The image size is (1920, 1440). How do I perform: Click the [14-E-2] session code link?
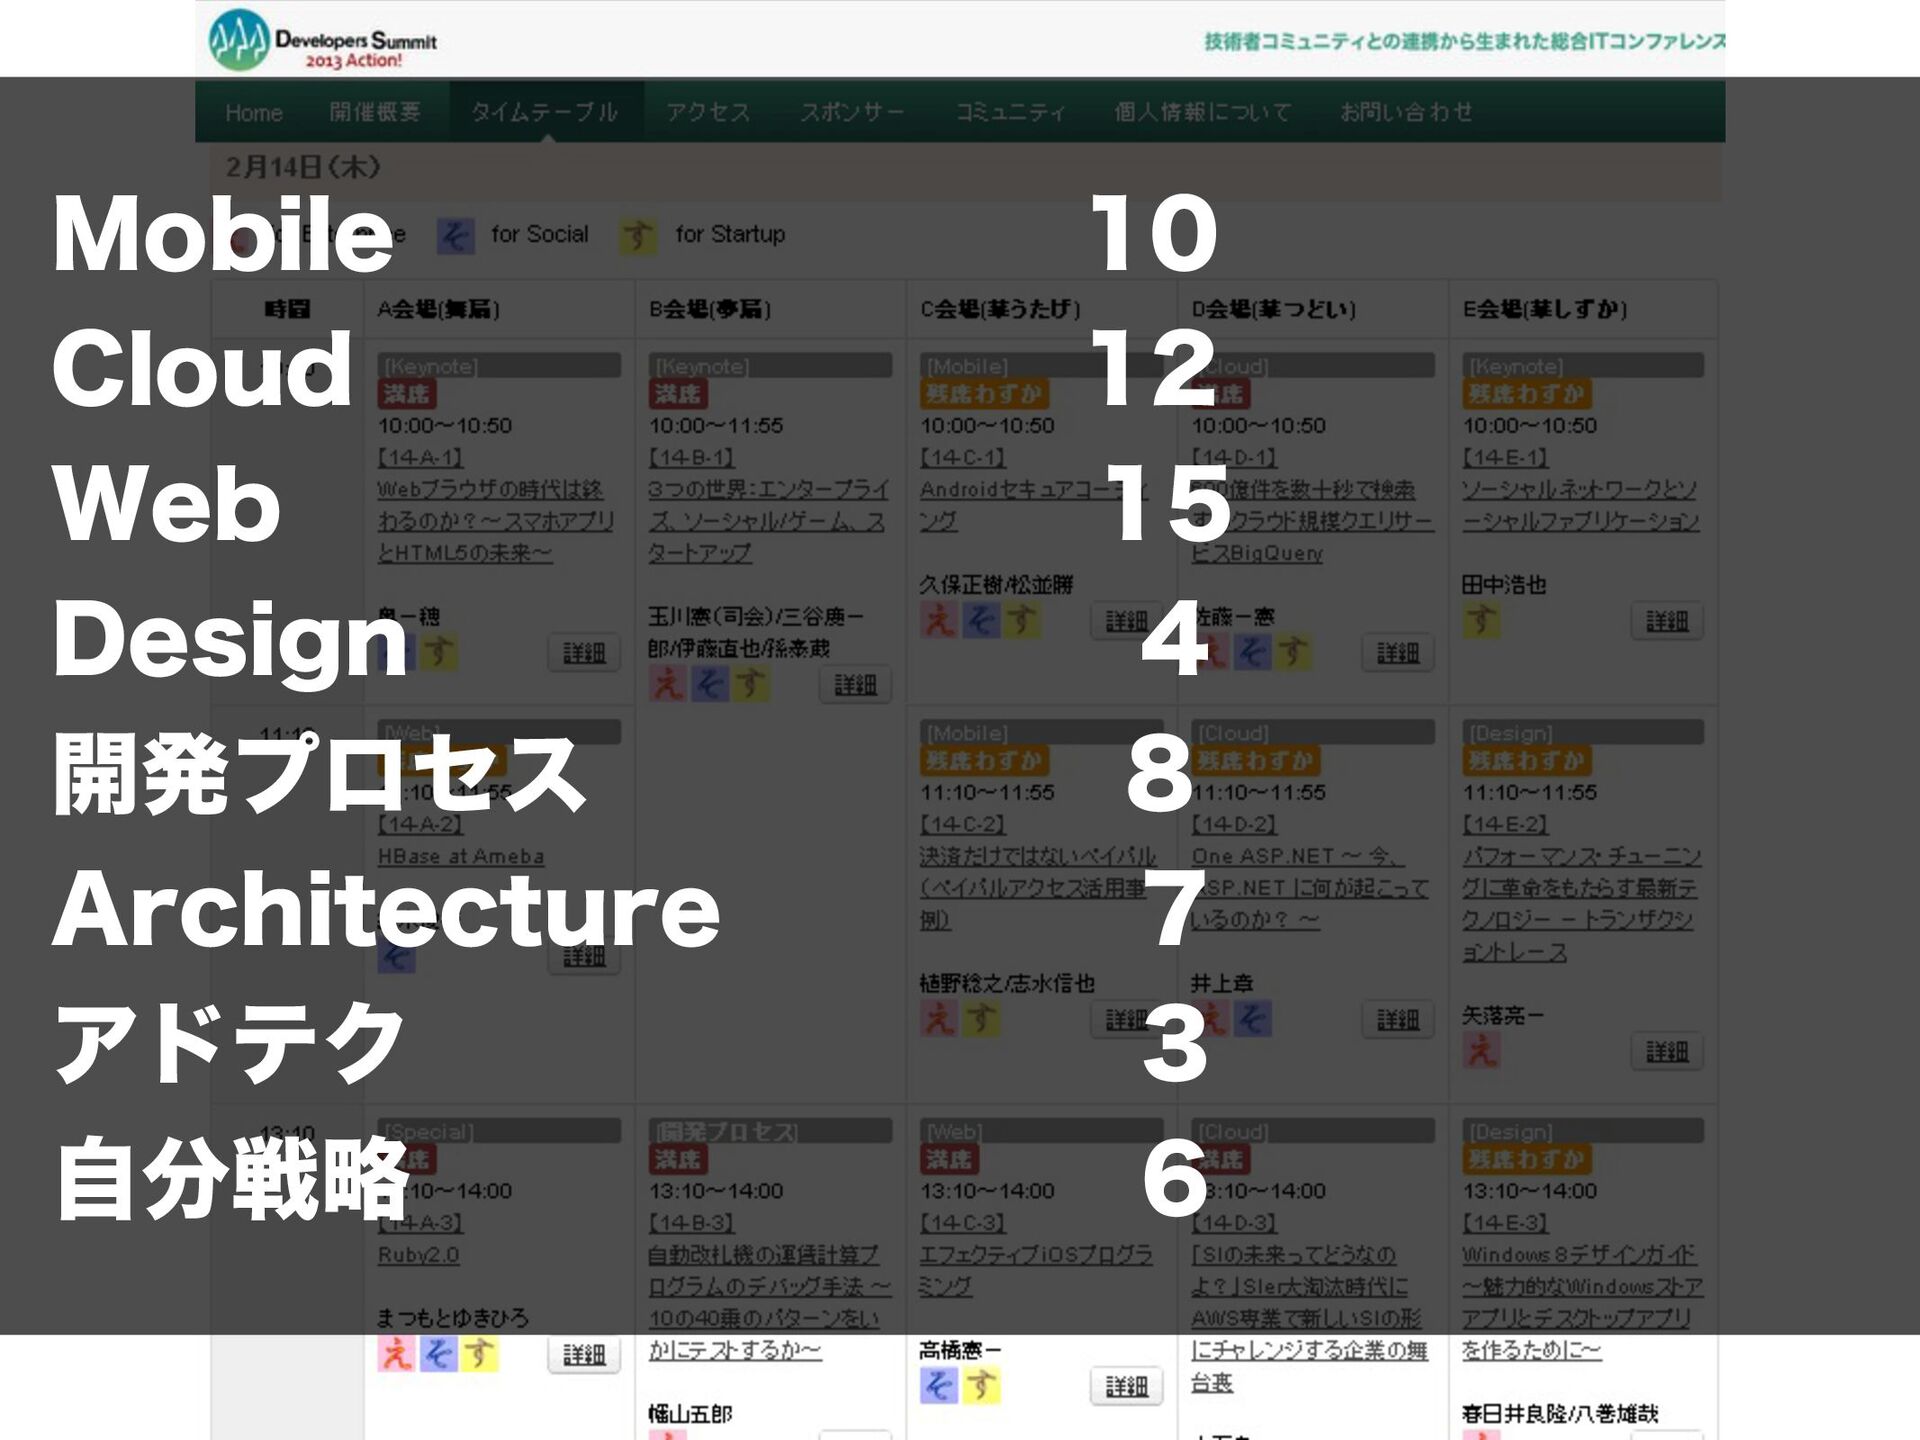[x=1506, y=824]
